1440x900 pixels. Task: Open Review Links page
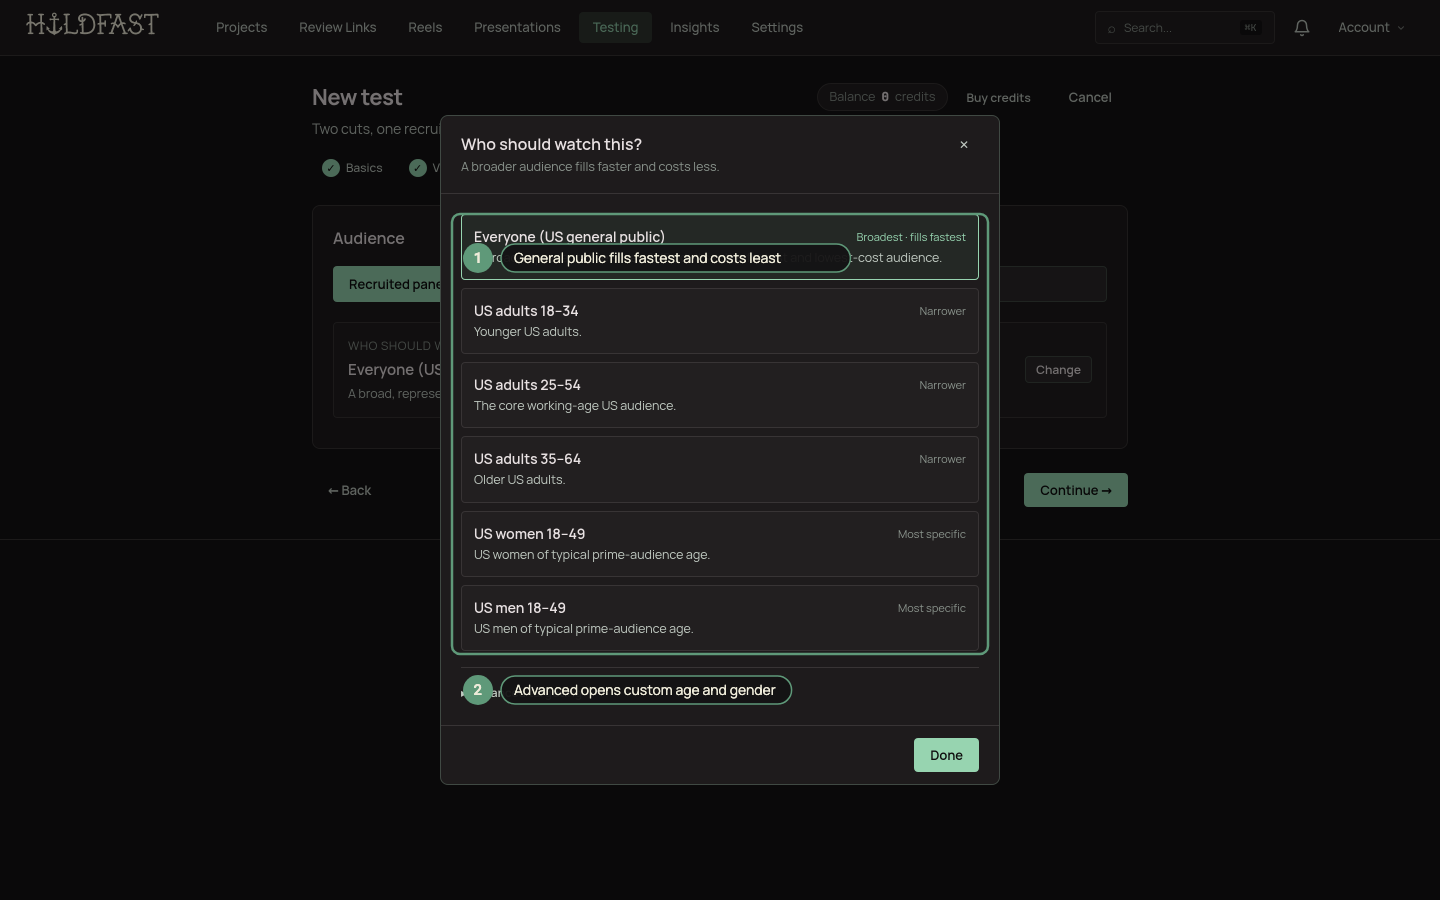338,28
